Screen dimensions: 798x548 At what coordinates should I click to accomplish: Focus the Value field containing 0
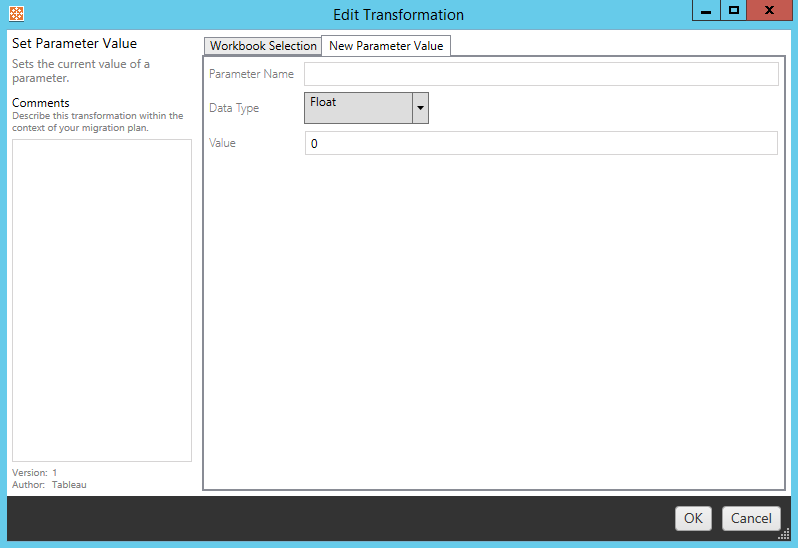click(x=540, y=143)
